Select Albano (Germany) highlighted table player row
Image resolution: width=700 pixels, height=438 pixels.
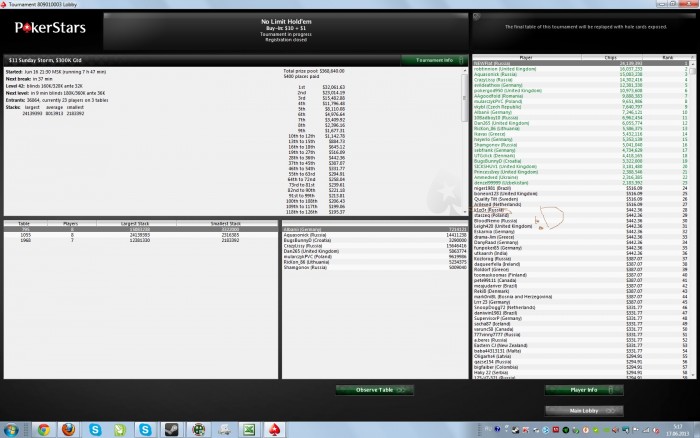(375, 229)
